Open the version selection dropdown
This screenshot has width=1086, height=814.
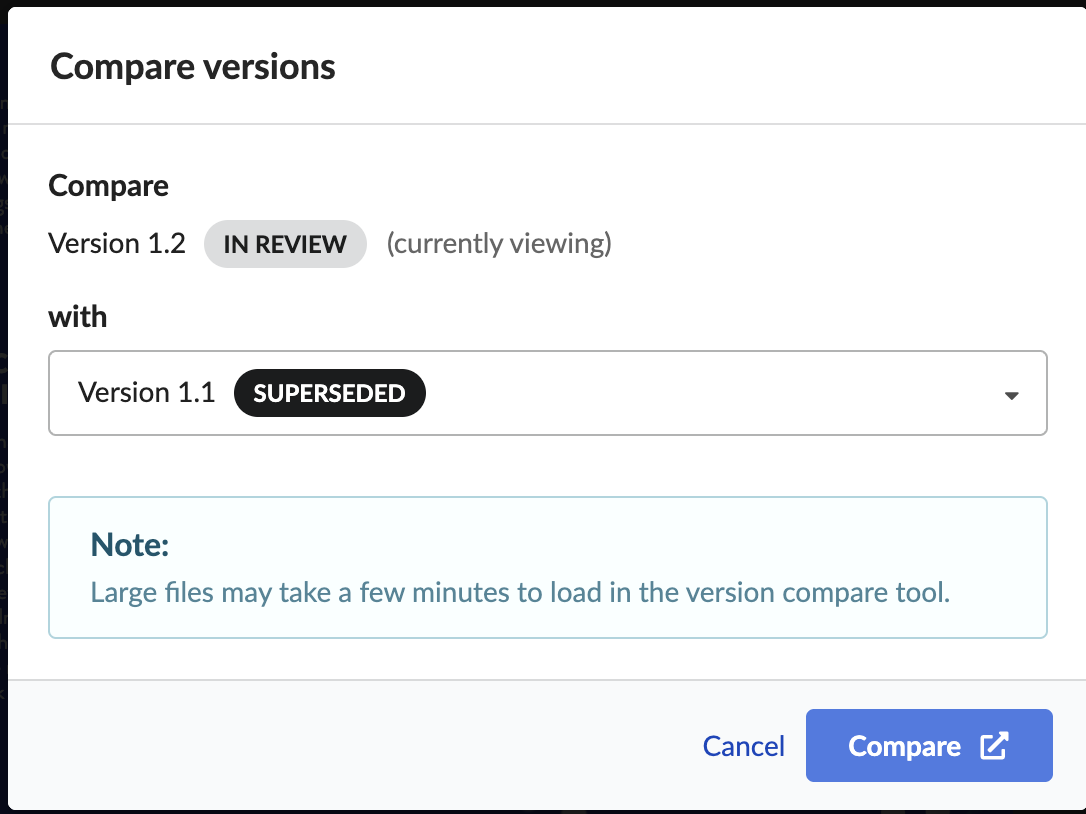[x=547, y=393]
